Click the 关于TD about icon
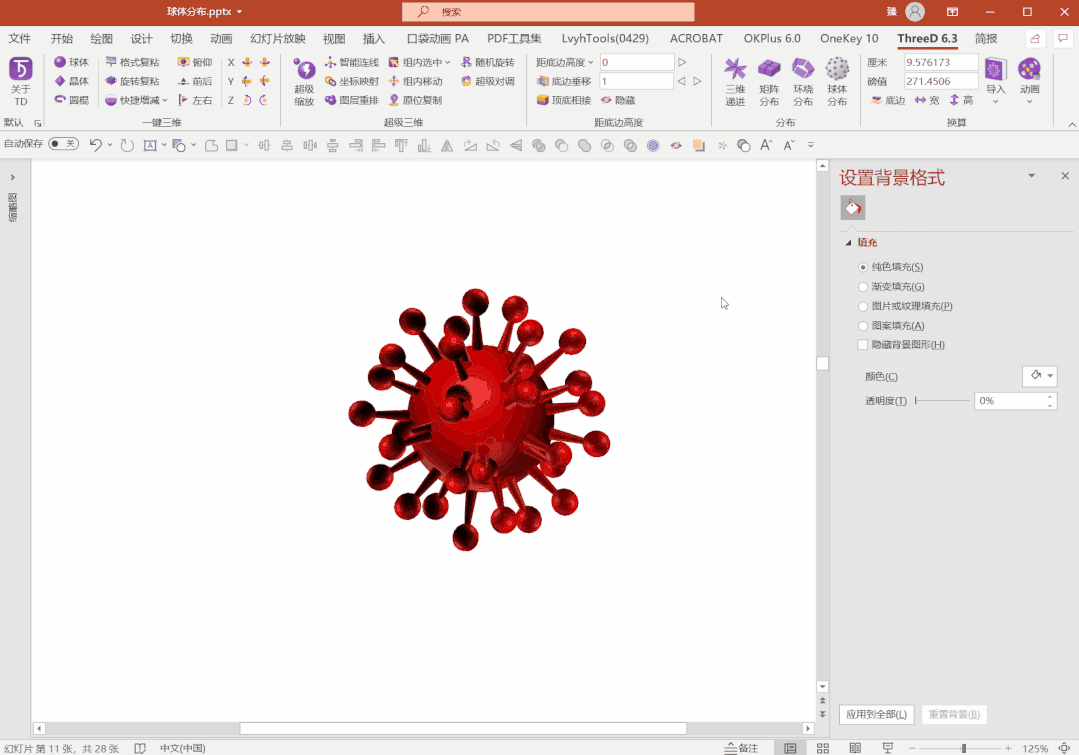The width and height of the screenshot is (1079, 755). 21,81
